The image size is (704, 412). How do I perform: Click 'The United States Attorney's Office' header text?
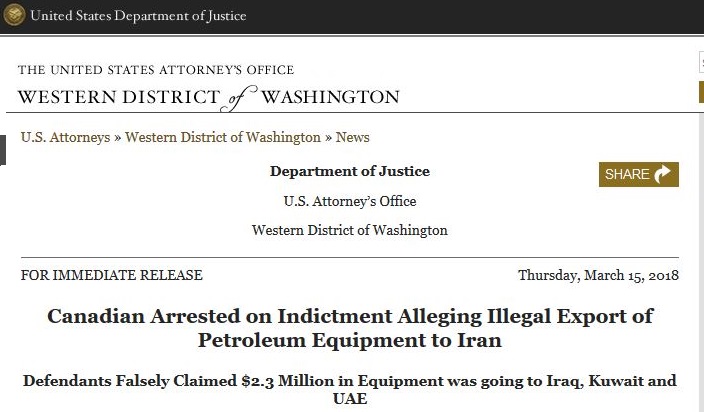156,70
